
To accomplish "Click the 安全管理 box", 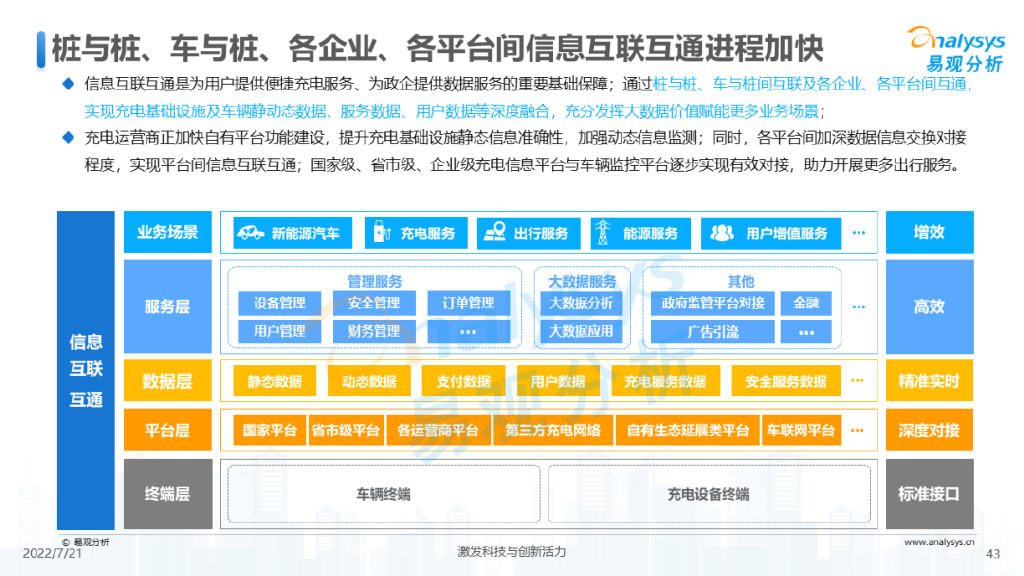I will point(374,303).
